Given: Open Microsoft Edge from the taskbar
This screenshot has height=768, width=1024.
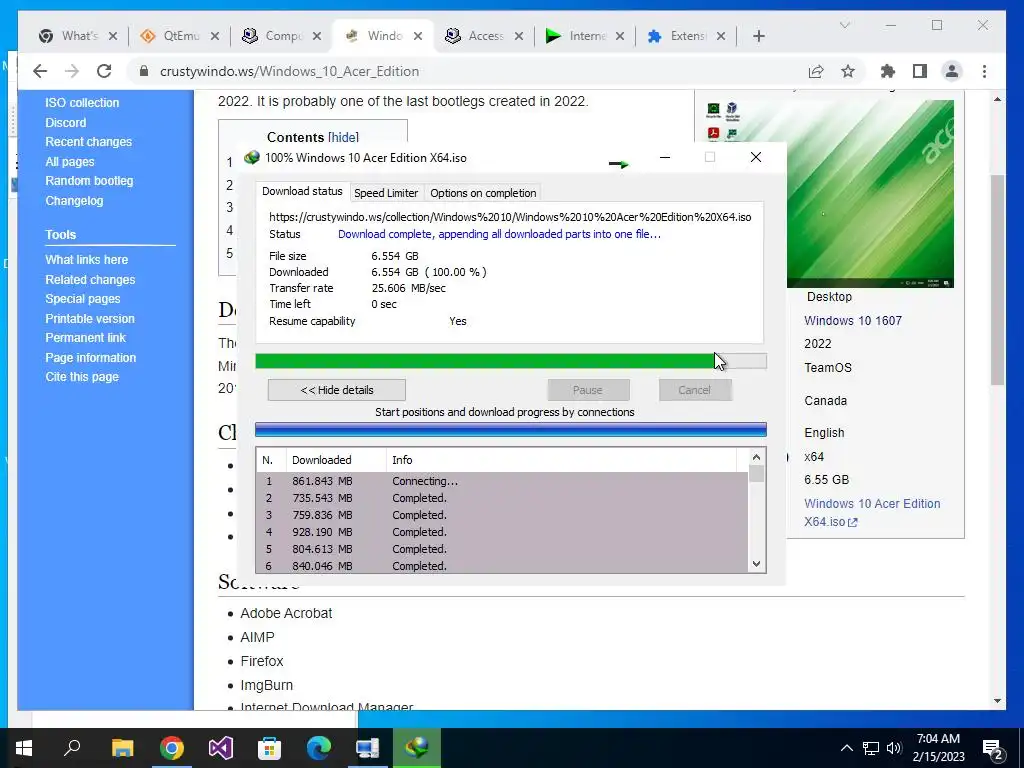Looking at the screenshot, I should click(319, 748).
